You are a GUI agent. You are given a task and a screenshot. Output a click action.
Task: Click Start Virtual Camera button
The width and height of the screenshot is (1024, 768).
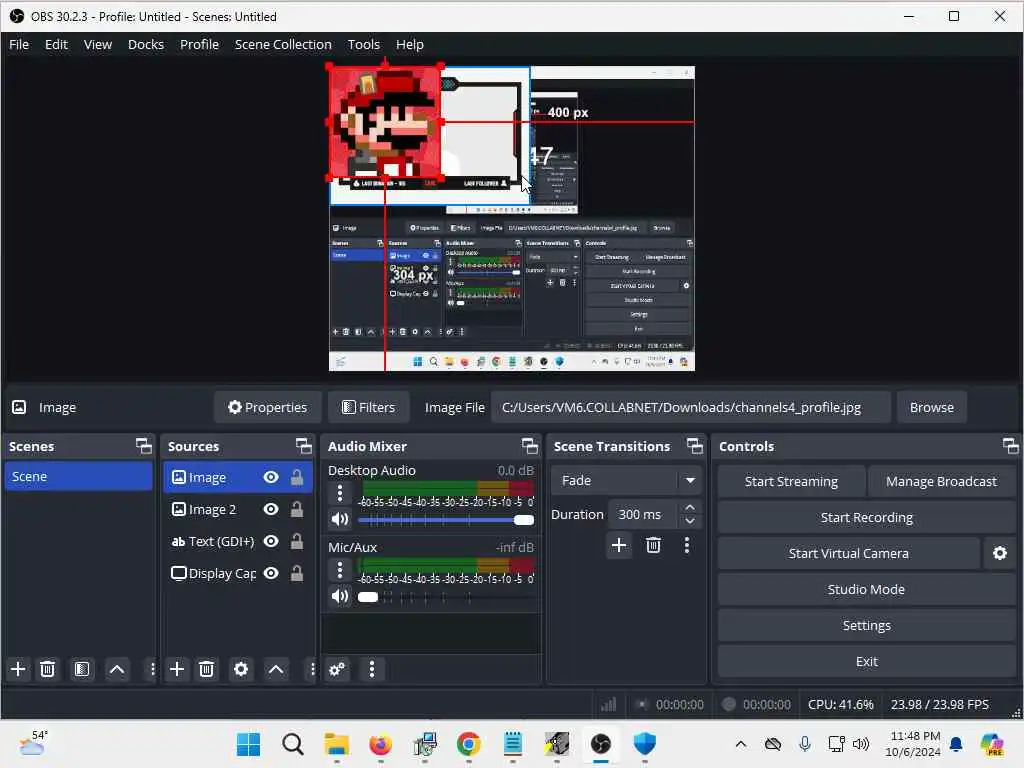click(x=848, y=554)
